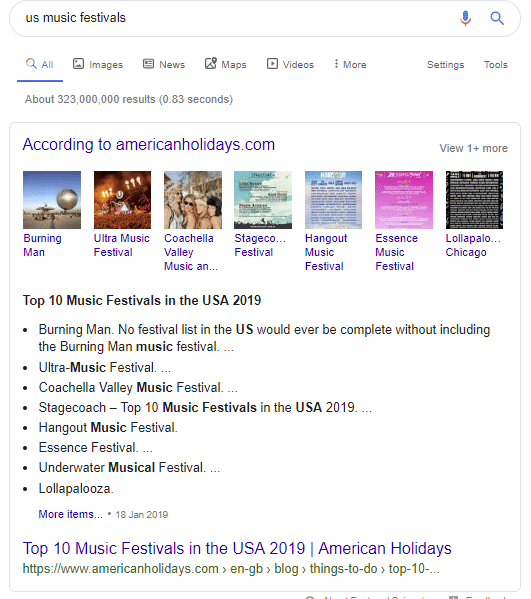Click the 'Coachella Valley Music Festival.' list item
This screenshot has height=599, width=531.
pyautogui.click(x=138, y=388)
